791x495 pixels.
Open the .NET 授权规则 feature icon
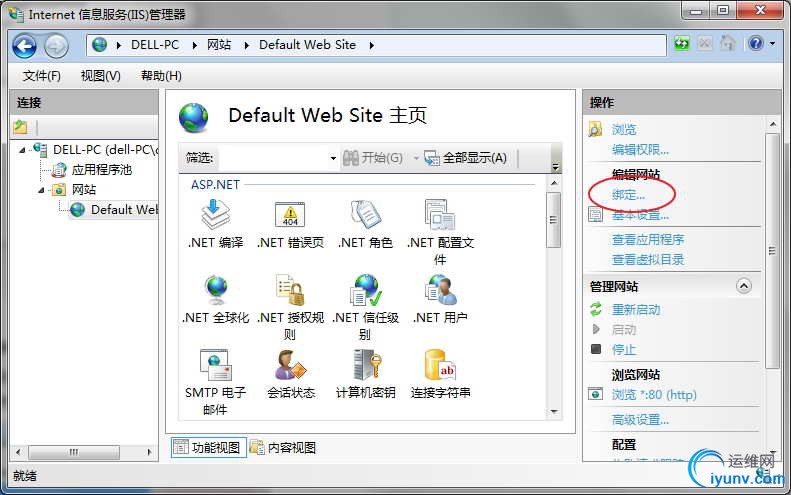[290, 290]
